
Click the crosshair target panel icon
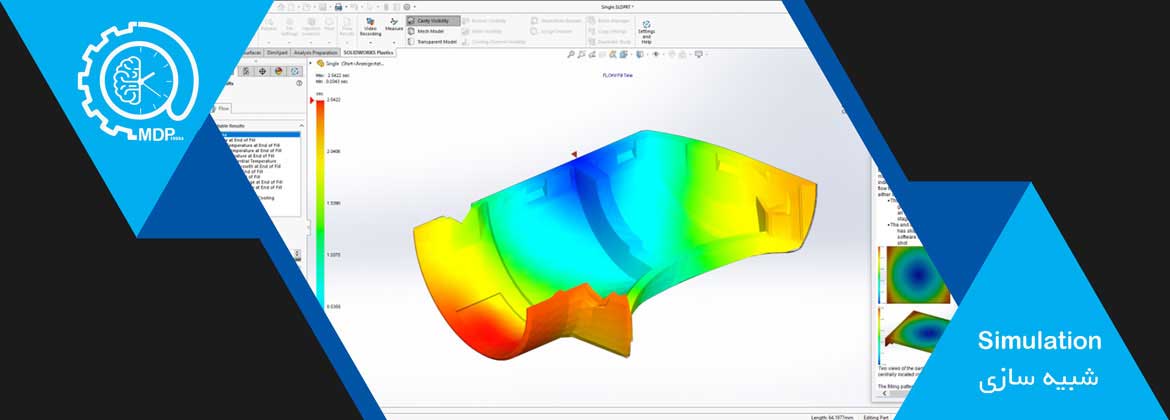263,71
